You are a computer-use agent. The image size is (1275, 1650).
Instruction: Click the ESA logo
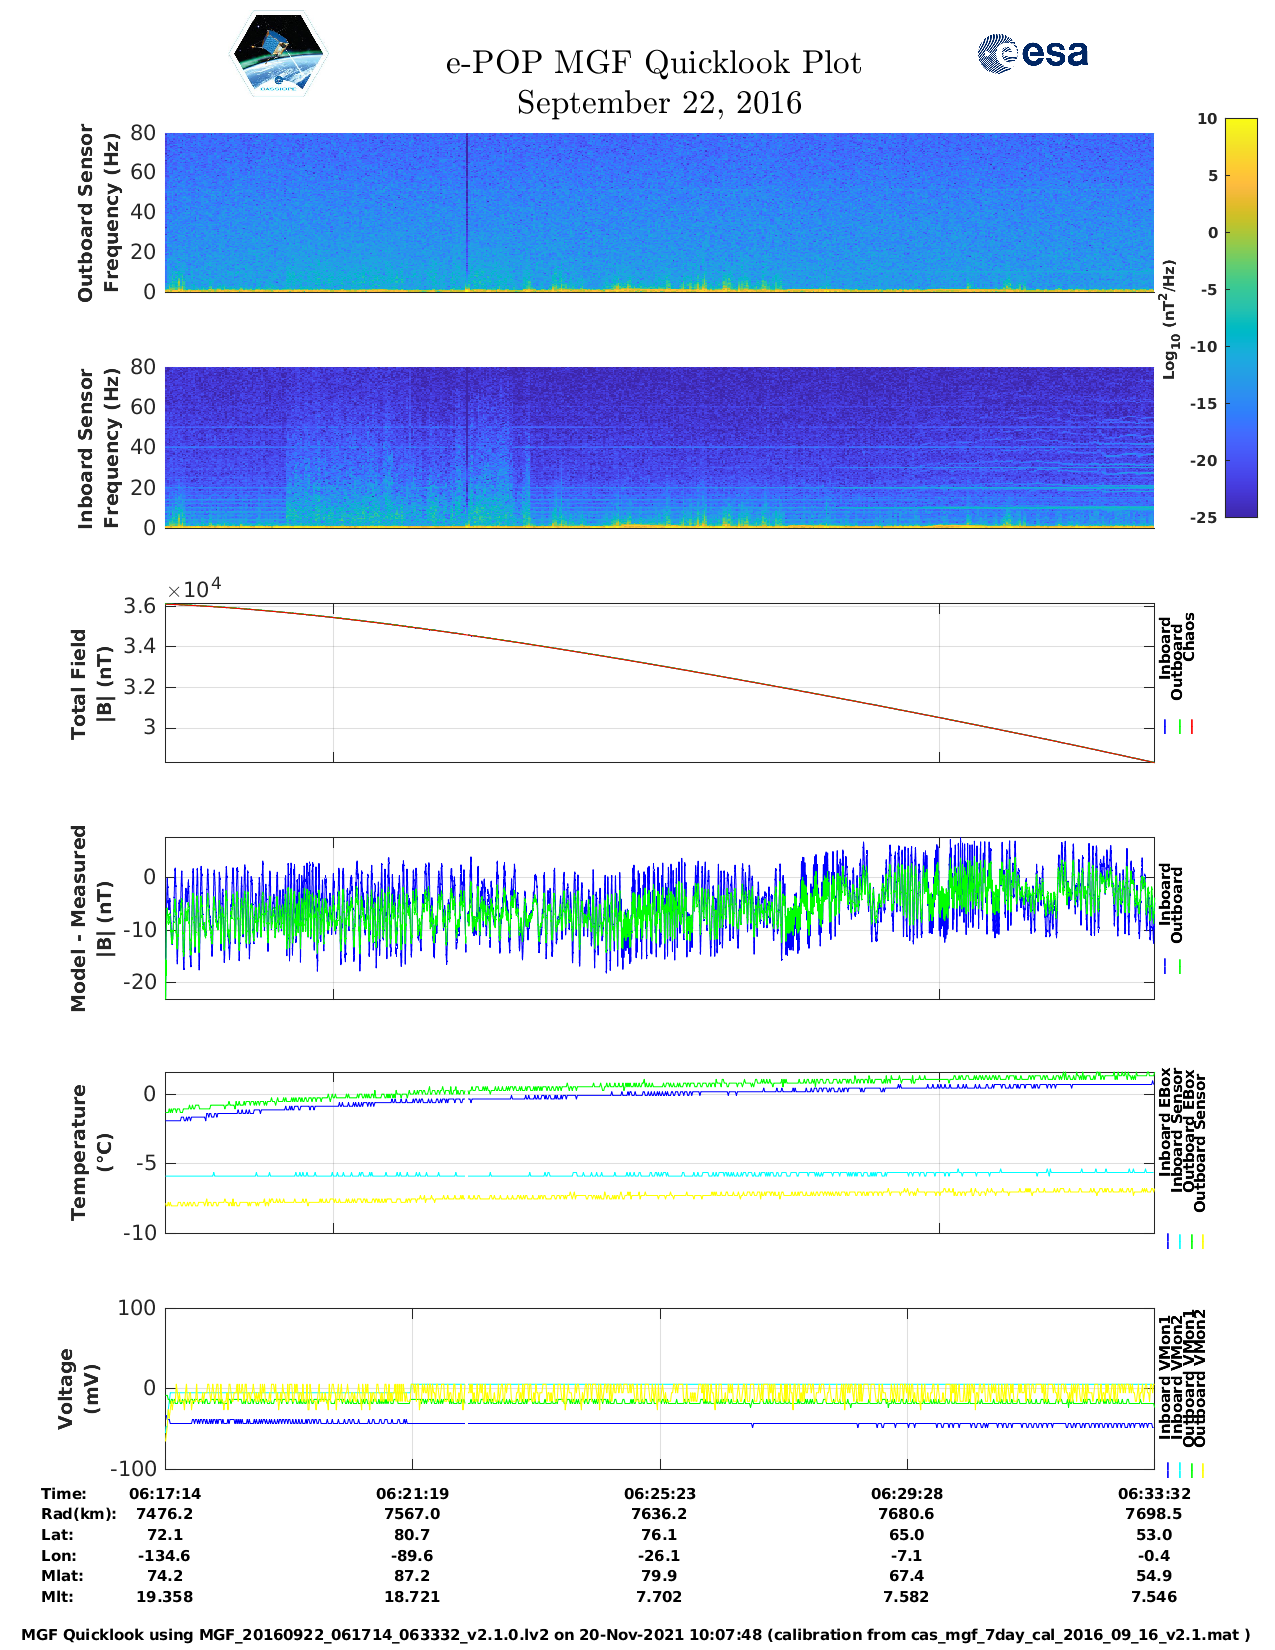click(x=1033, y=53)
